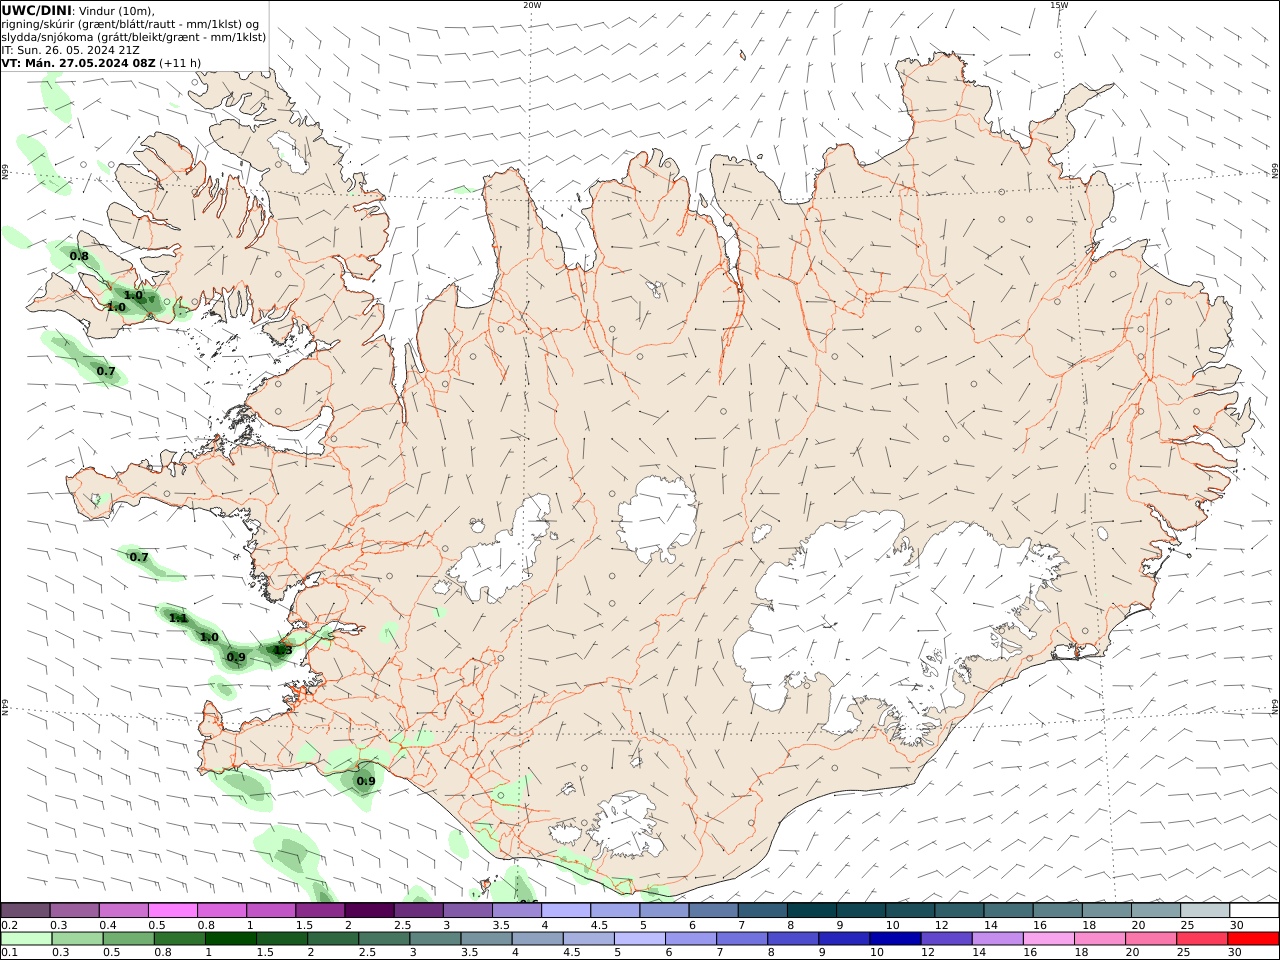Click the '20W' longitude label

pyautogui.click(x=532, y=5)
